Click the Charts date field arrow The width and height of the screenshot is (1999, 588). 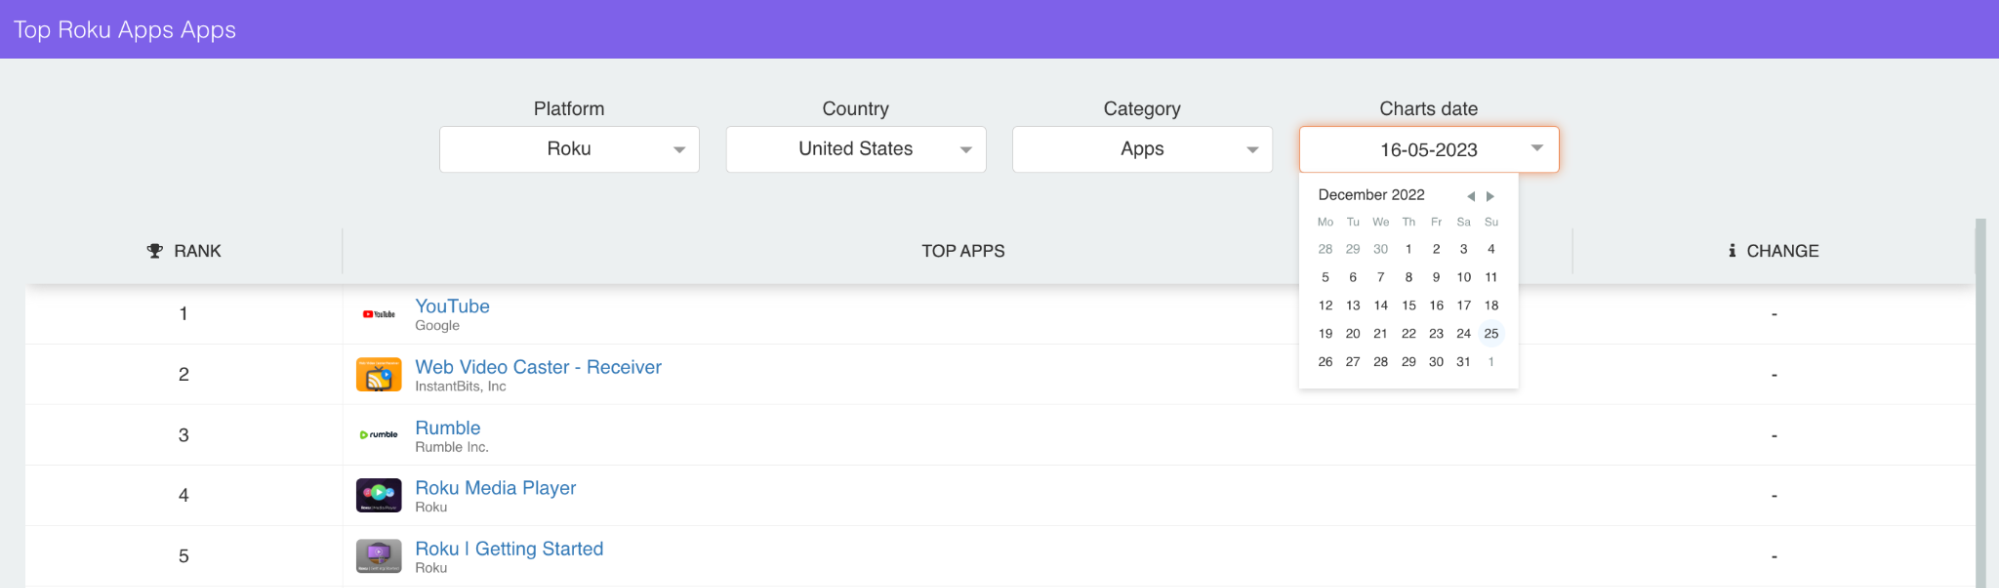tap(1536, 149)
